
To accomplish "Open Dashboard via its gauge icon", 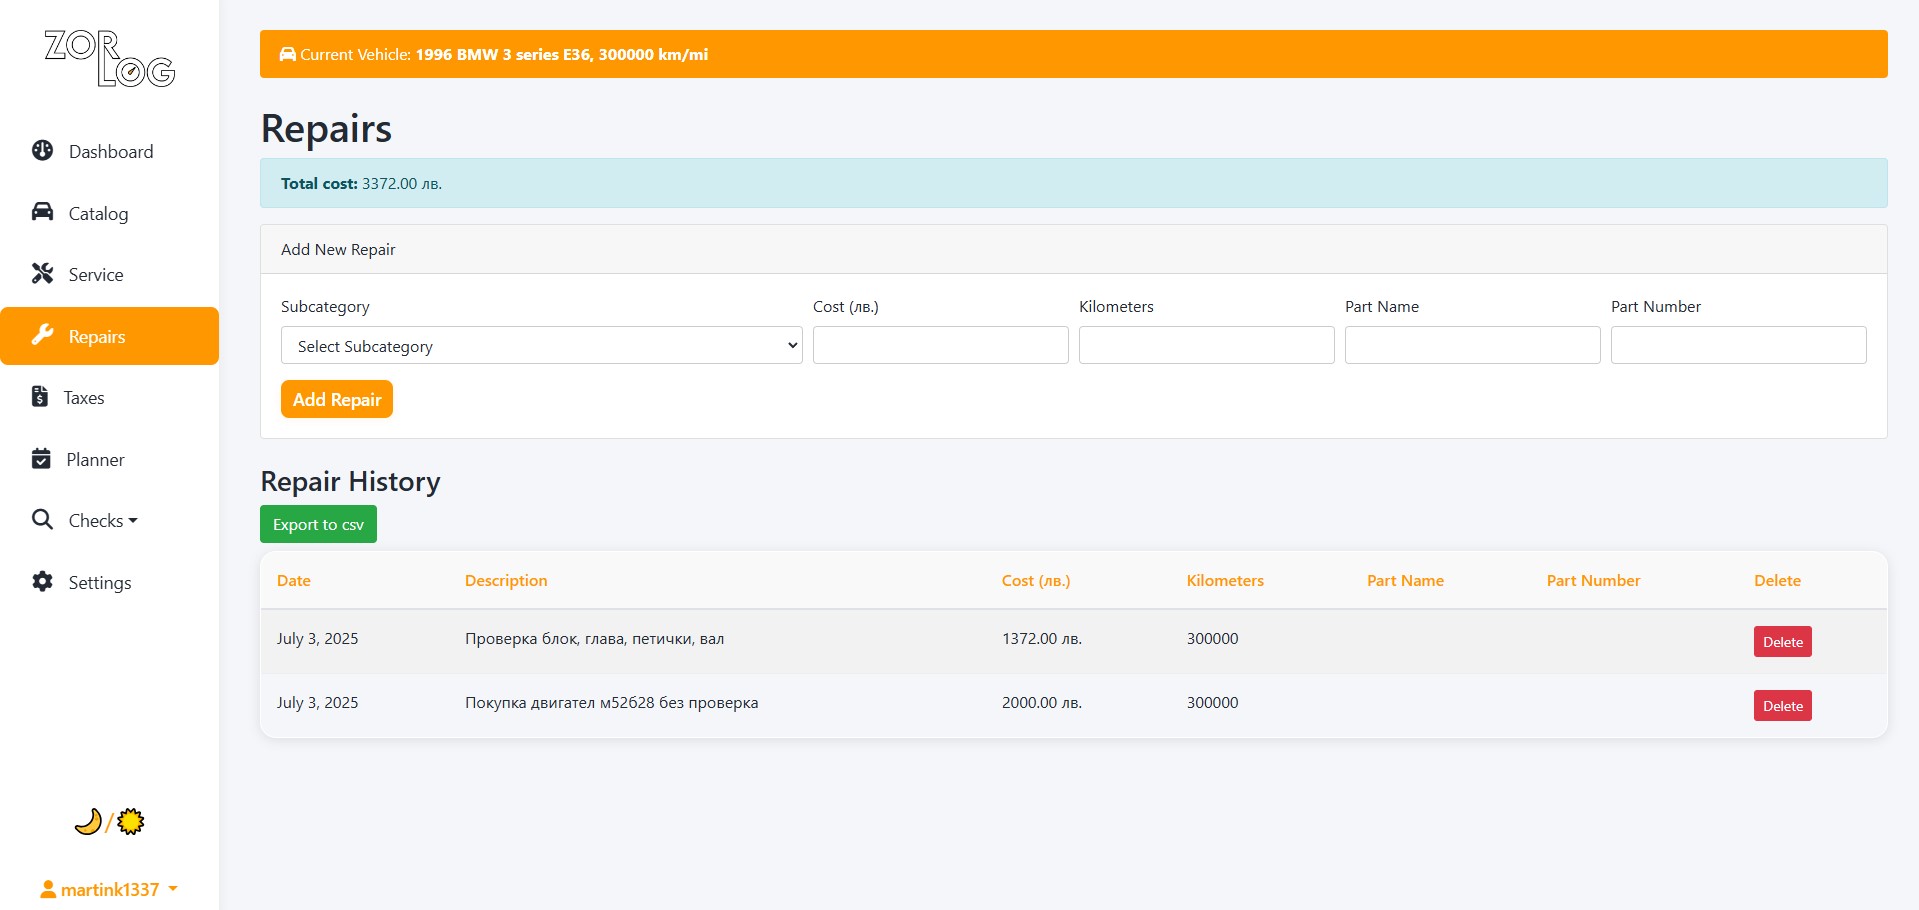I will pos(42,151).
